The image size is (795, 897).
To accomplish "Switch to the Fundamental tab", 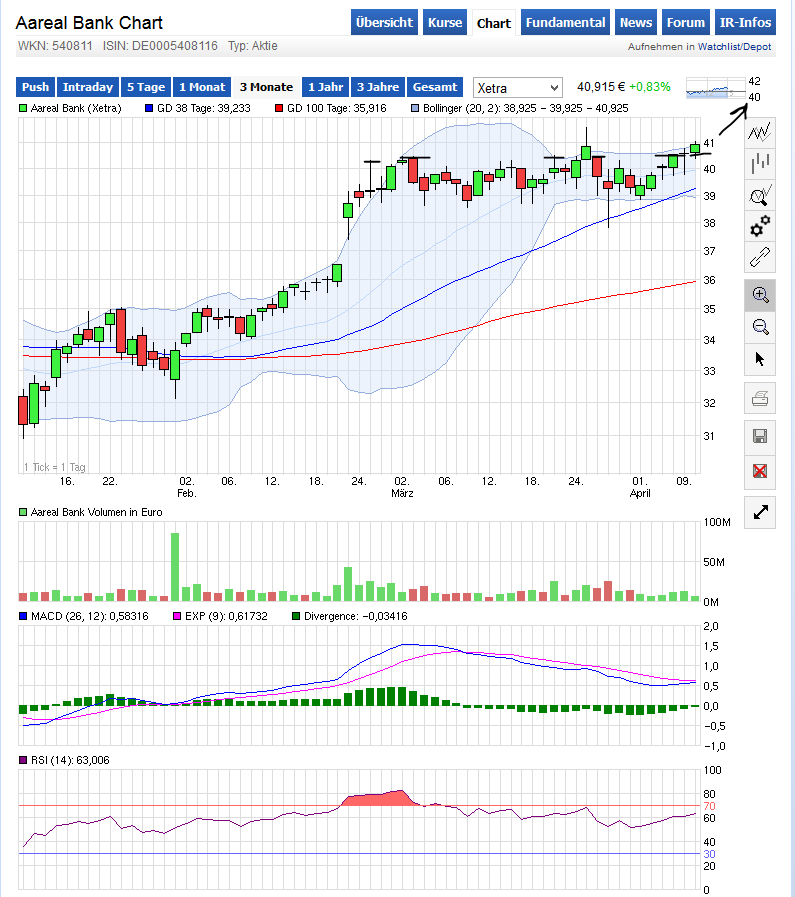I will [565, 22].
